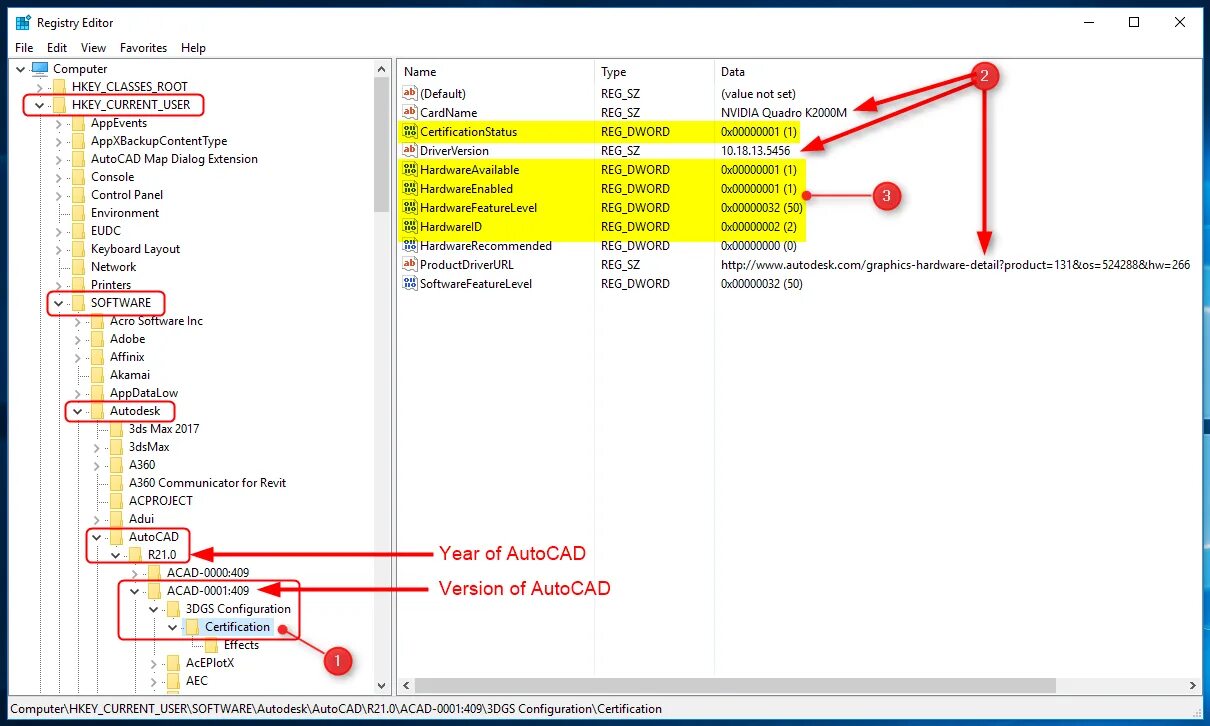This screenshot has width=1210, height=726.
Task: Expand the ACAD-0000:409 key
Action: [134, 573]
